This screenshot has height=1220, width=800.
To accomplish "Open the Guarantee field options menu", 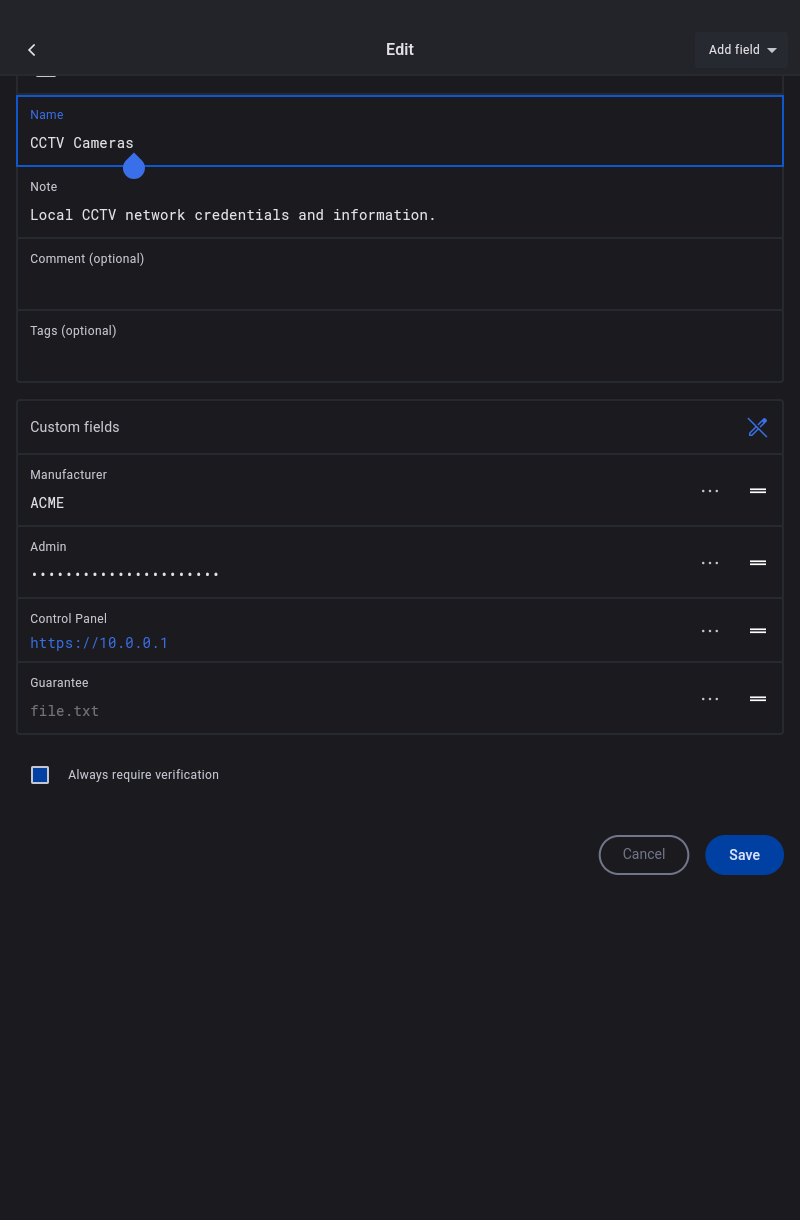I will point(710,699).
